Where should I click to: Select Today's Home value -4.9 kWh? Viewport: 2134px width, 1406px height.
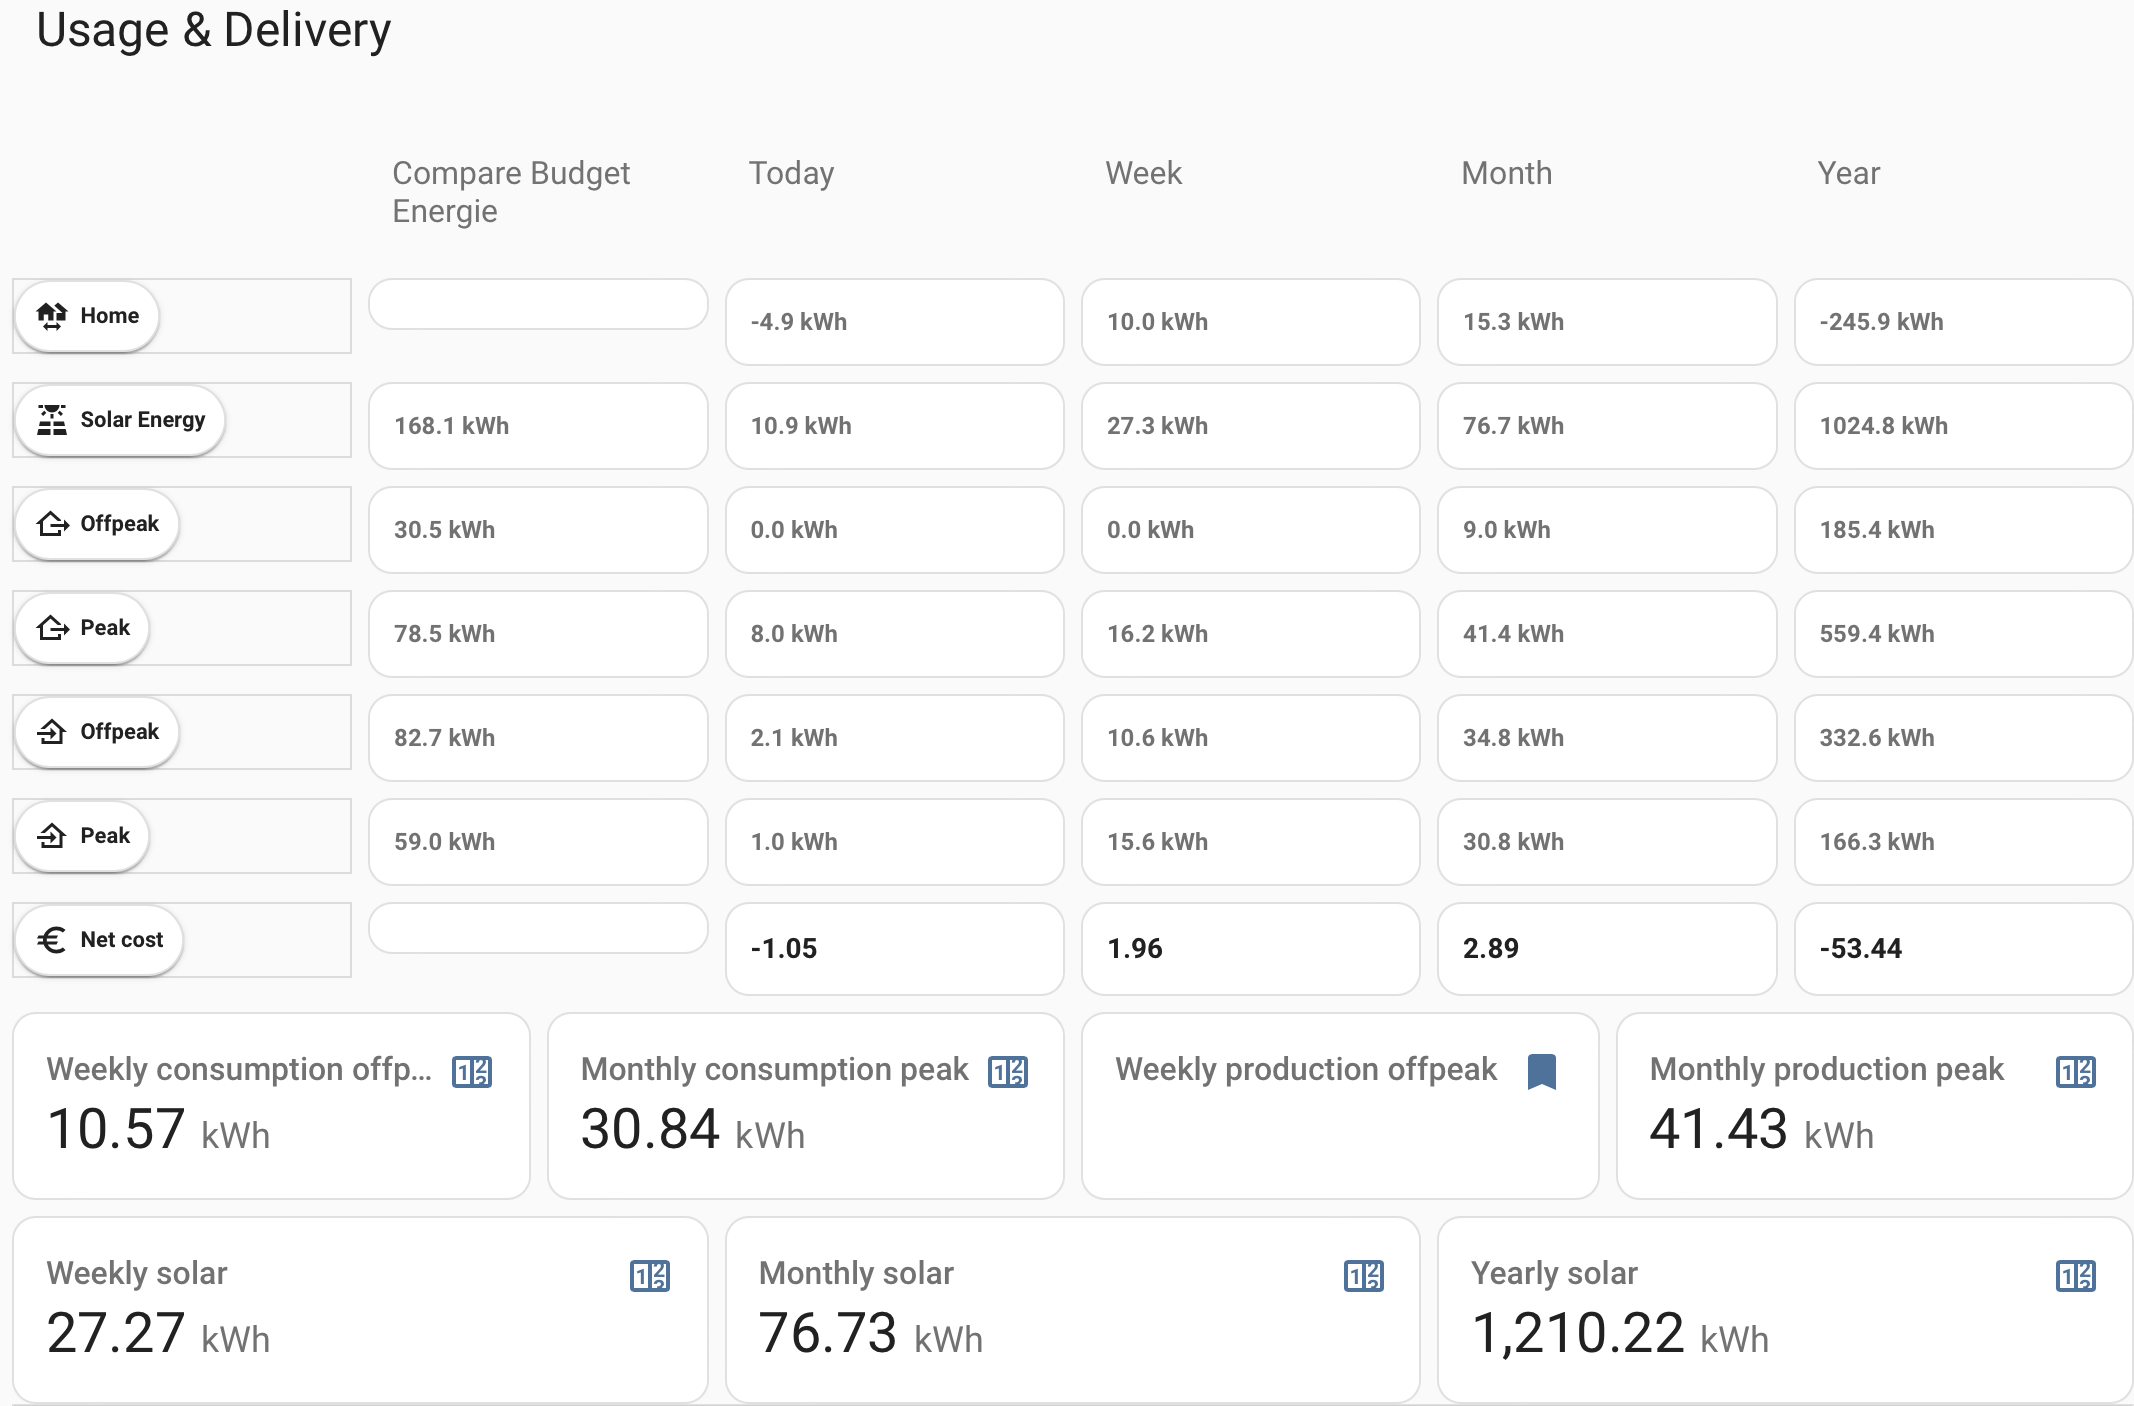coord(894,322)
